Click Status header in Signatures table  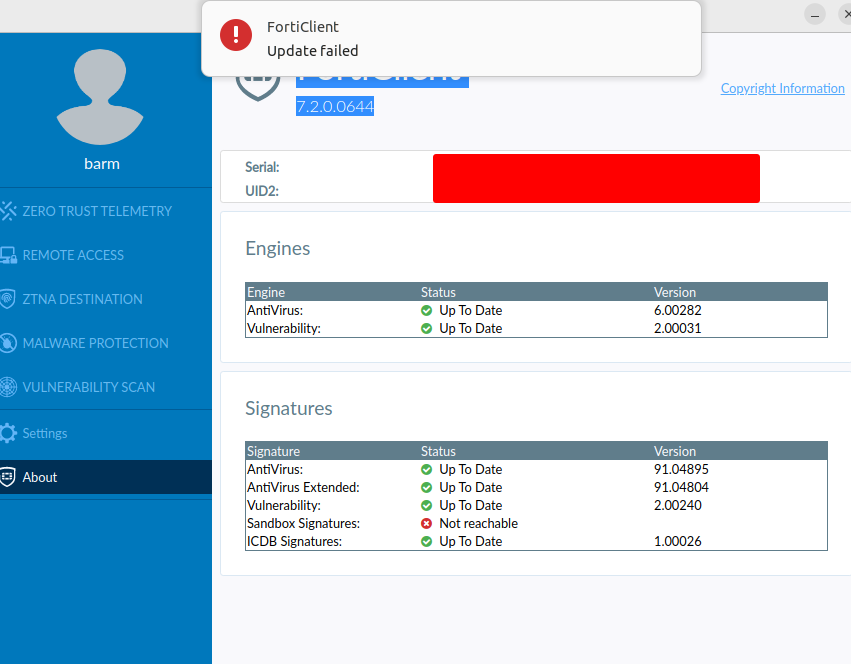[438, 451]
